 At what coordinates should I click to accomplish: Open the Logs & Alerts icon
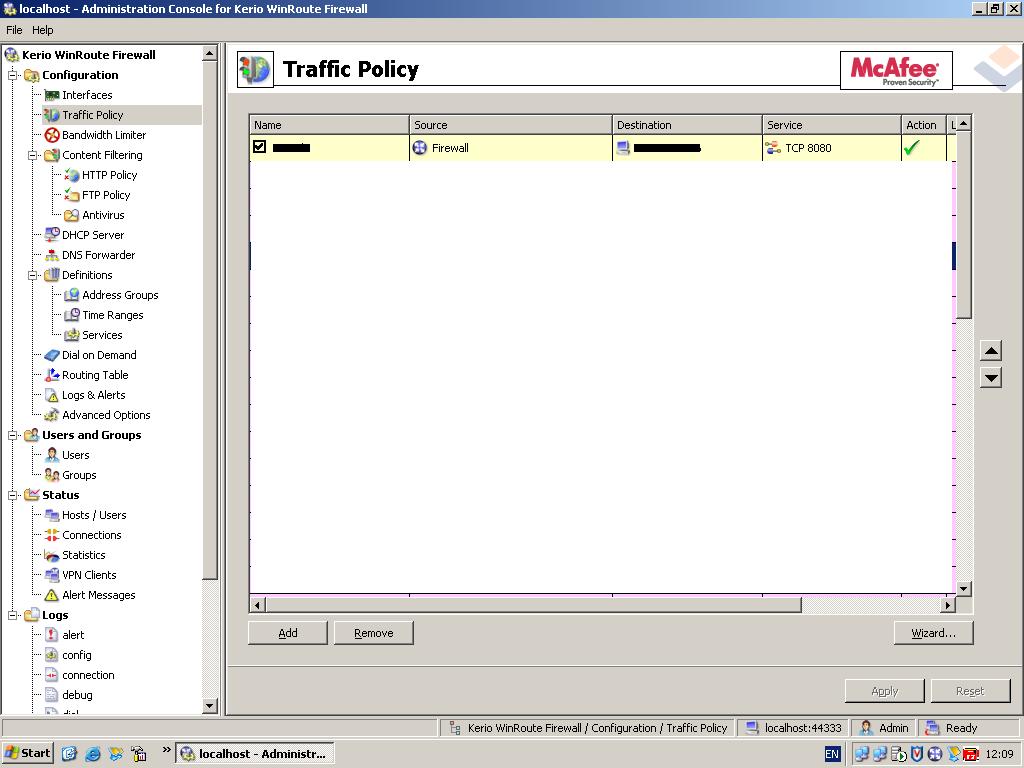[52, 395]
